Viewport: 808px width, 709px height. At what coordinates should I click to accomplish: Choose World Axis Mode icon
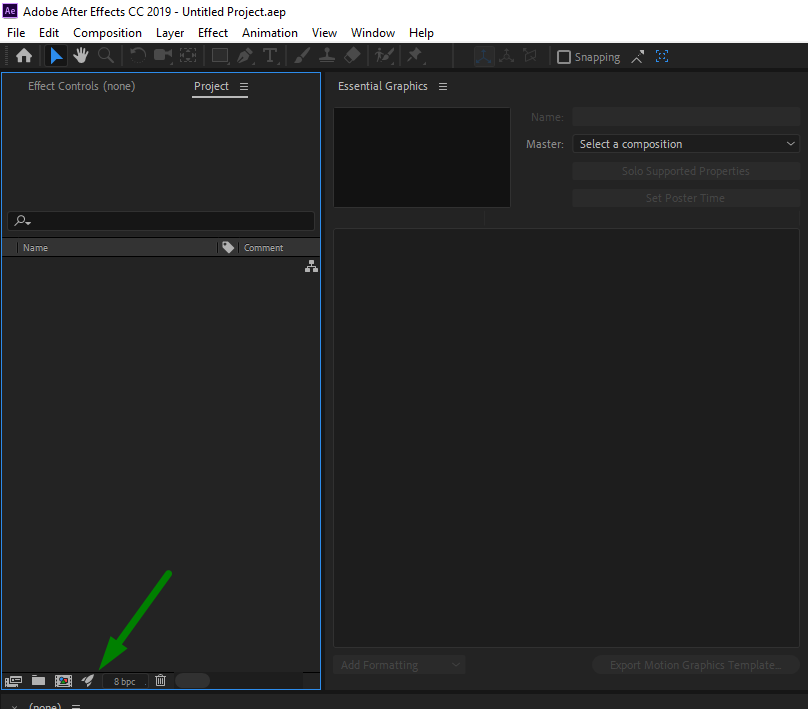[x=507, y=56]
